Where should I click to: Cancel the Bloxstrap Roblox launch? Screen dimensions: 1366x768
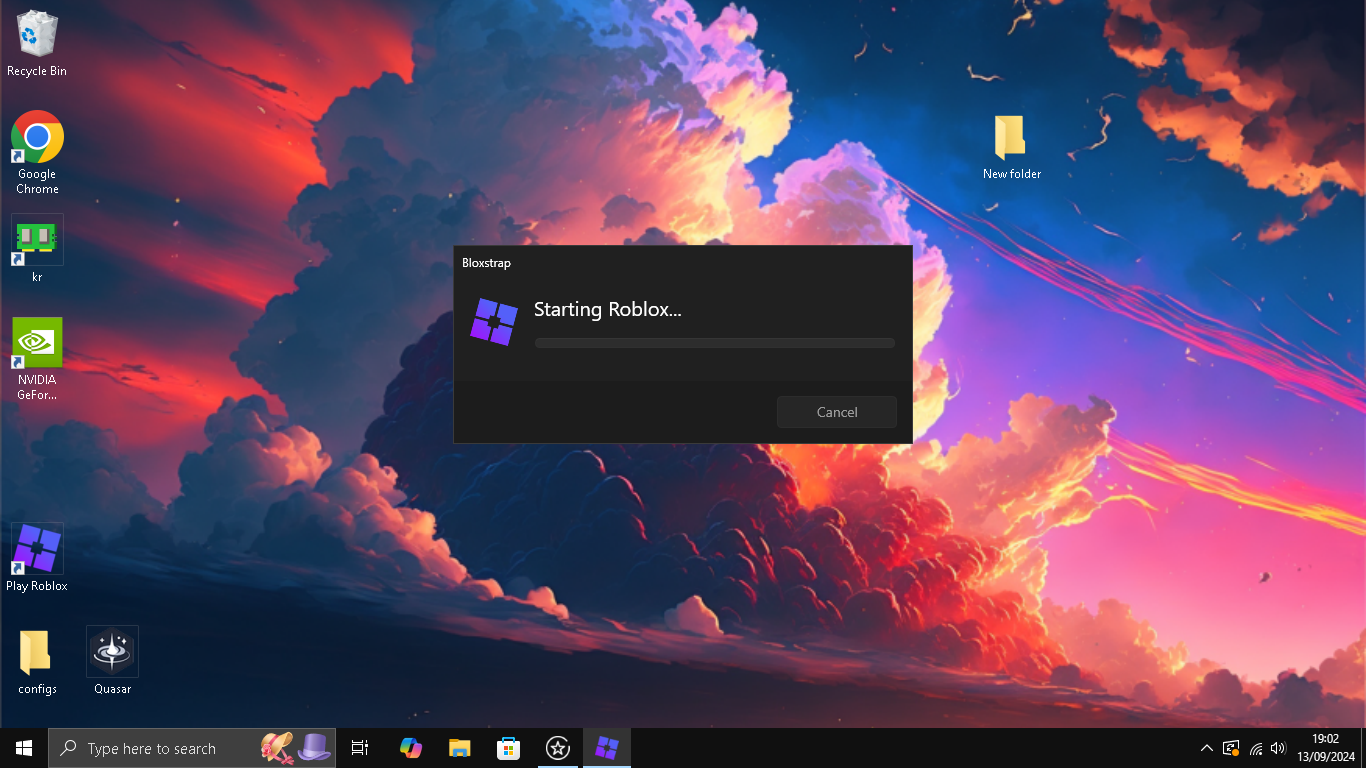pyautogui.click(x=837, y=412)
